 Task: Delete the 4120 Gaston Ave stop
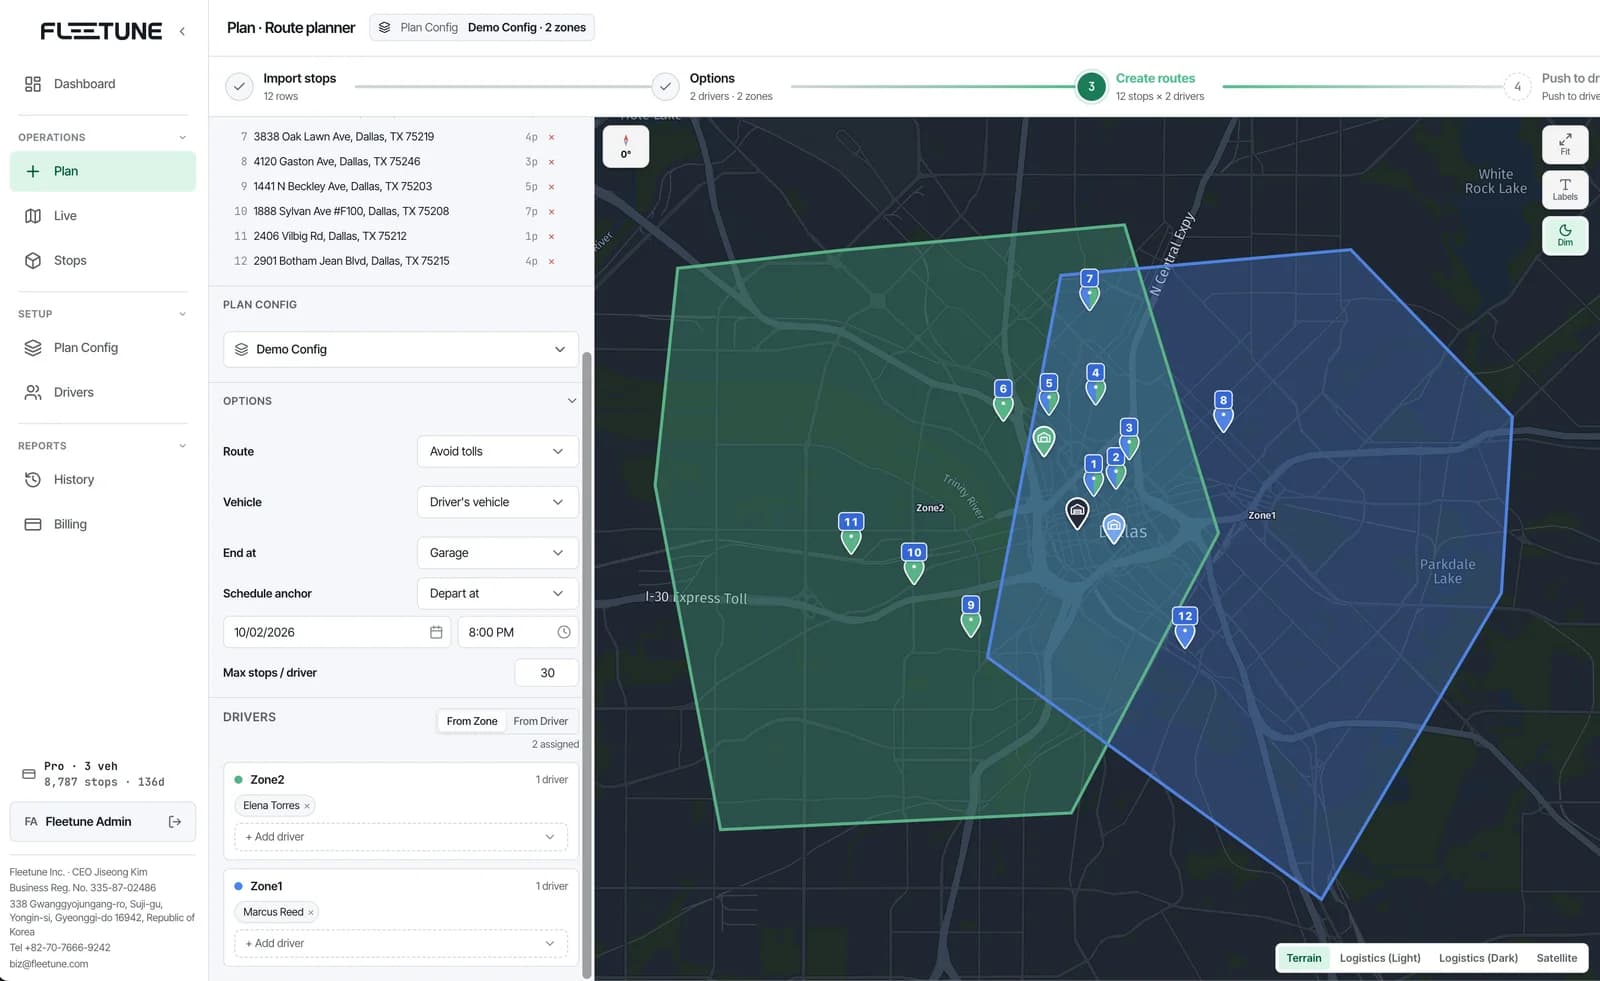[x=551, y=162]
